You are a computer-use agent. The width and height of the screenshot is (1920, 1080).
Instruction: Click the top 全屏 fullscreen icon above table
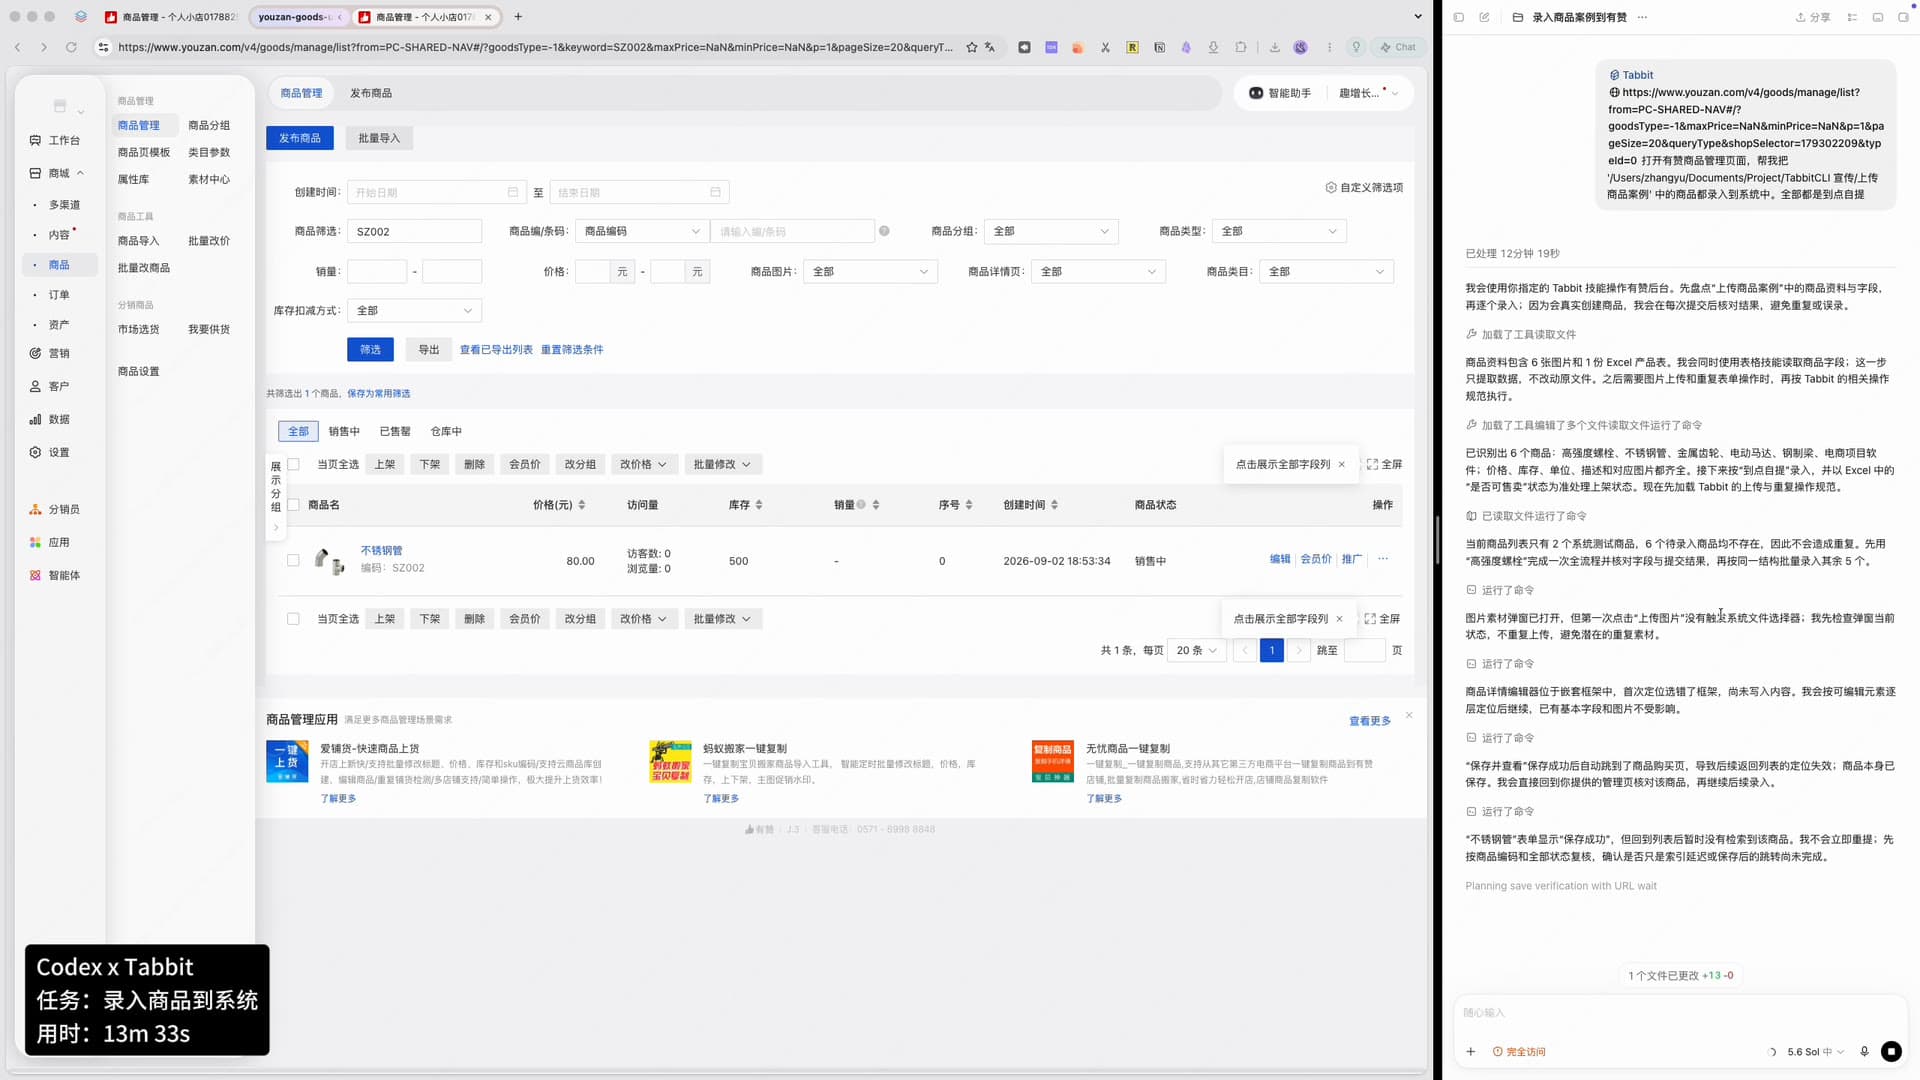pyautogui.click(x=1384, y=464)
